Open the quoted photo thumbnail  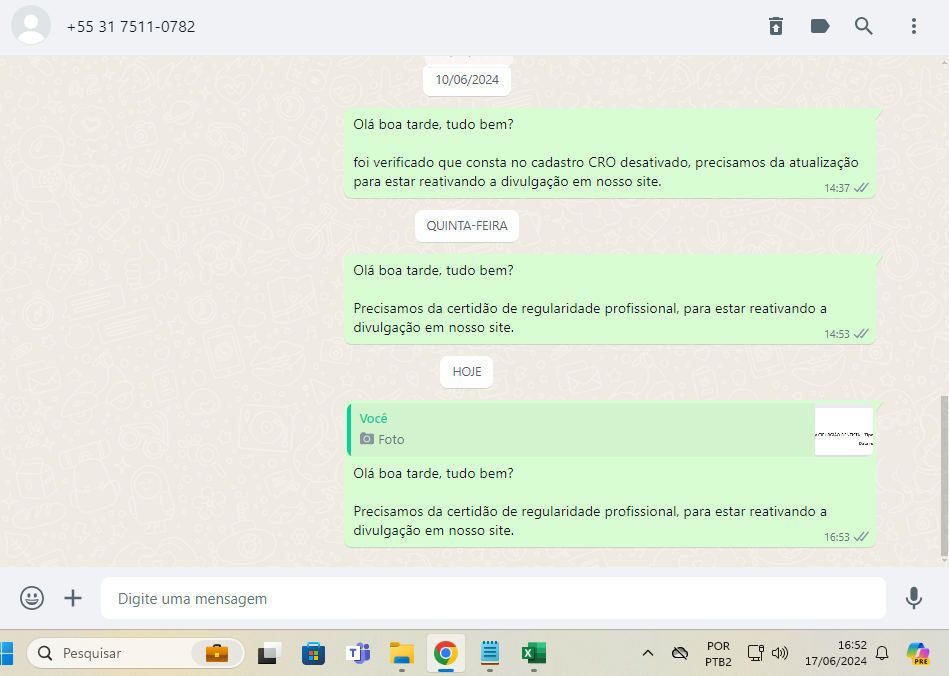(844, 431)
